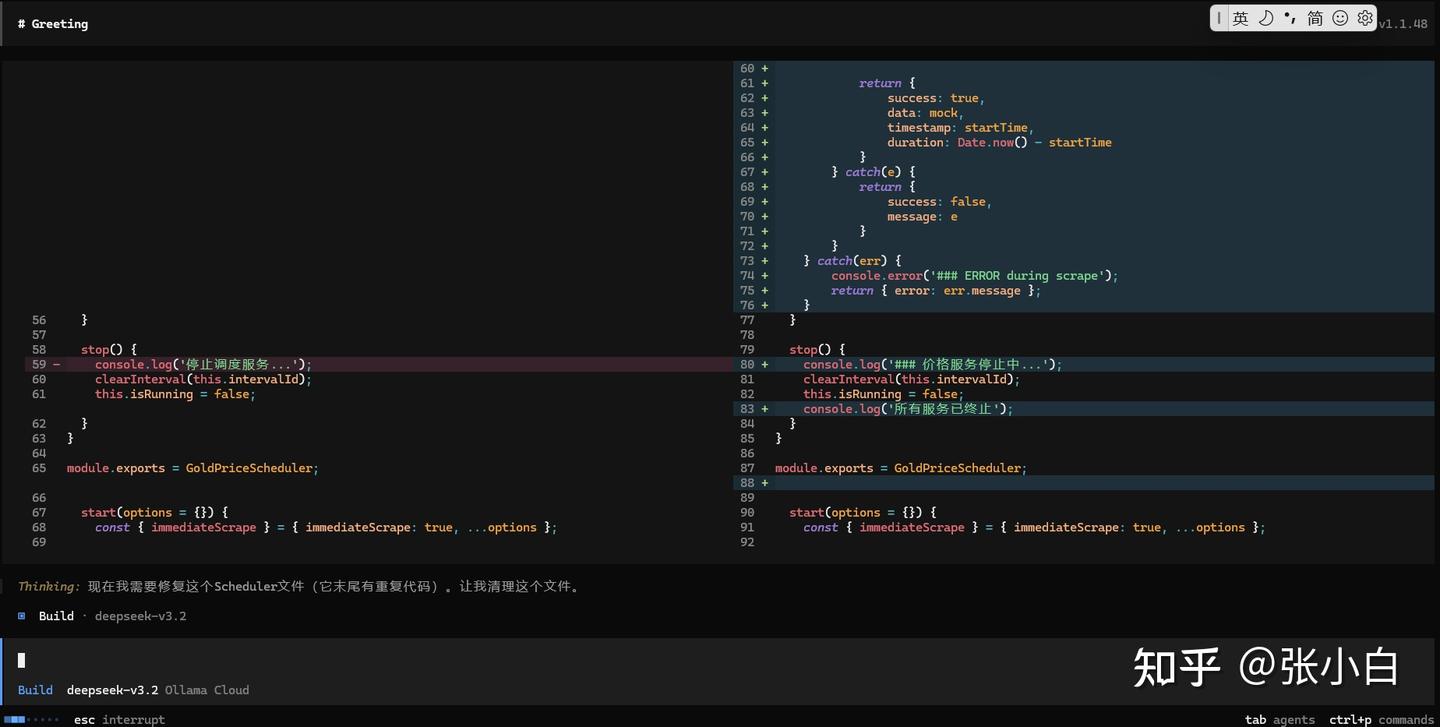Click line 65 duration: Date.now() - startTime
The image size is (1440, 727).
point(999,143)
